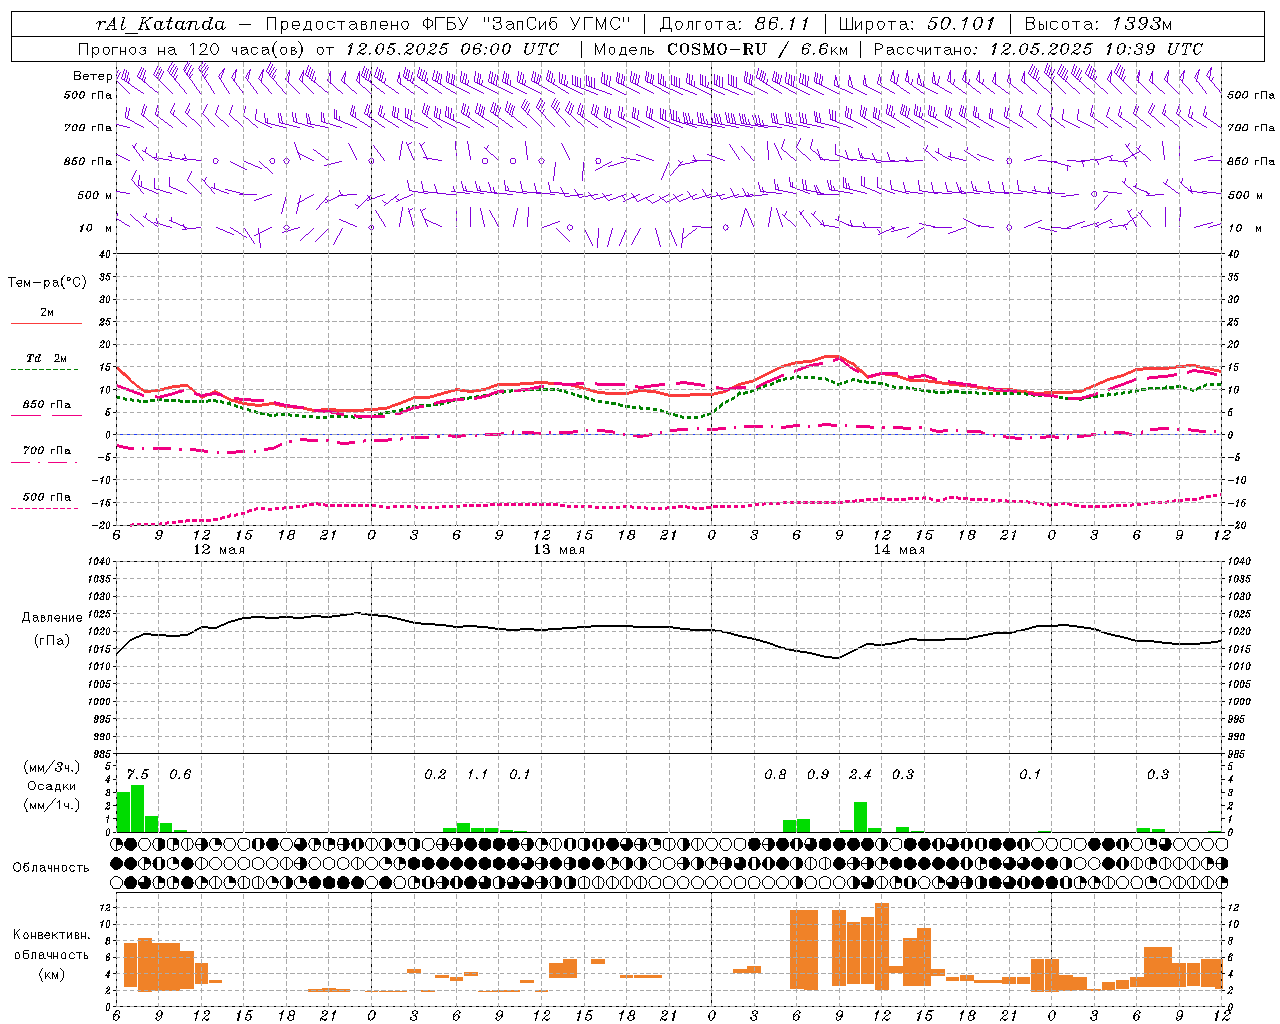Click the Осадки precipitation label
The height and width of the screenshot is (1024, 1280).
51,786
